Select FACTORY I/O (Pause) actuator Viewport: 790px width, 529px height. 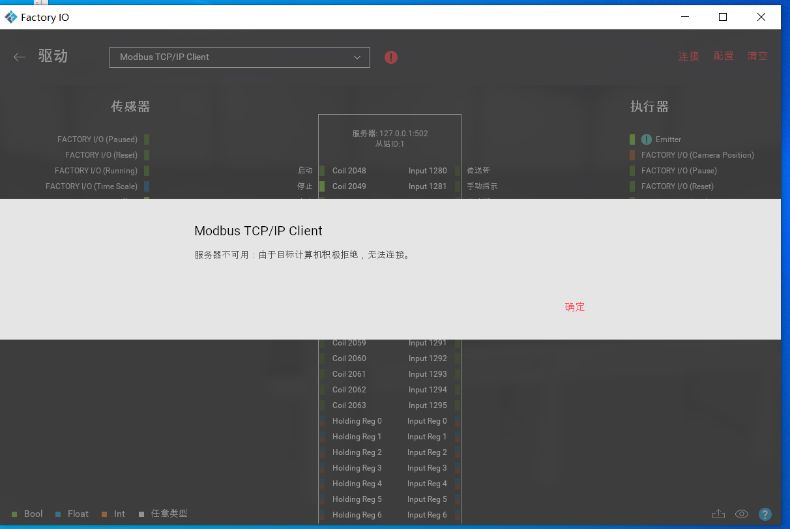click(x=679, y=171)
